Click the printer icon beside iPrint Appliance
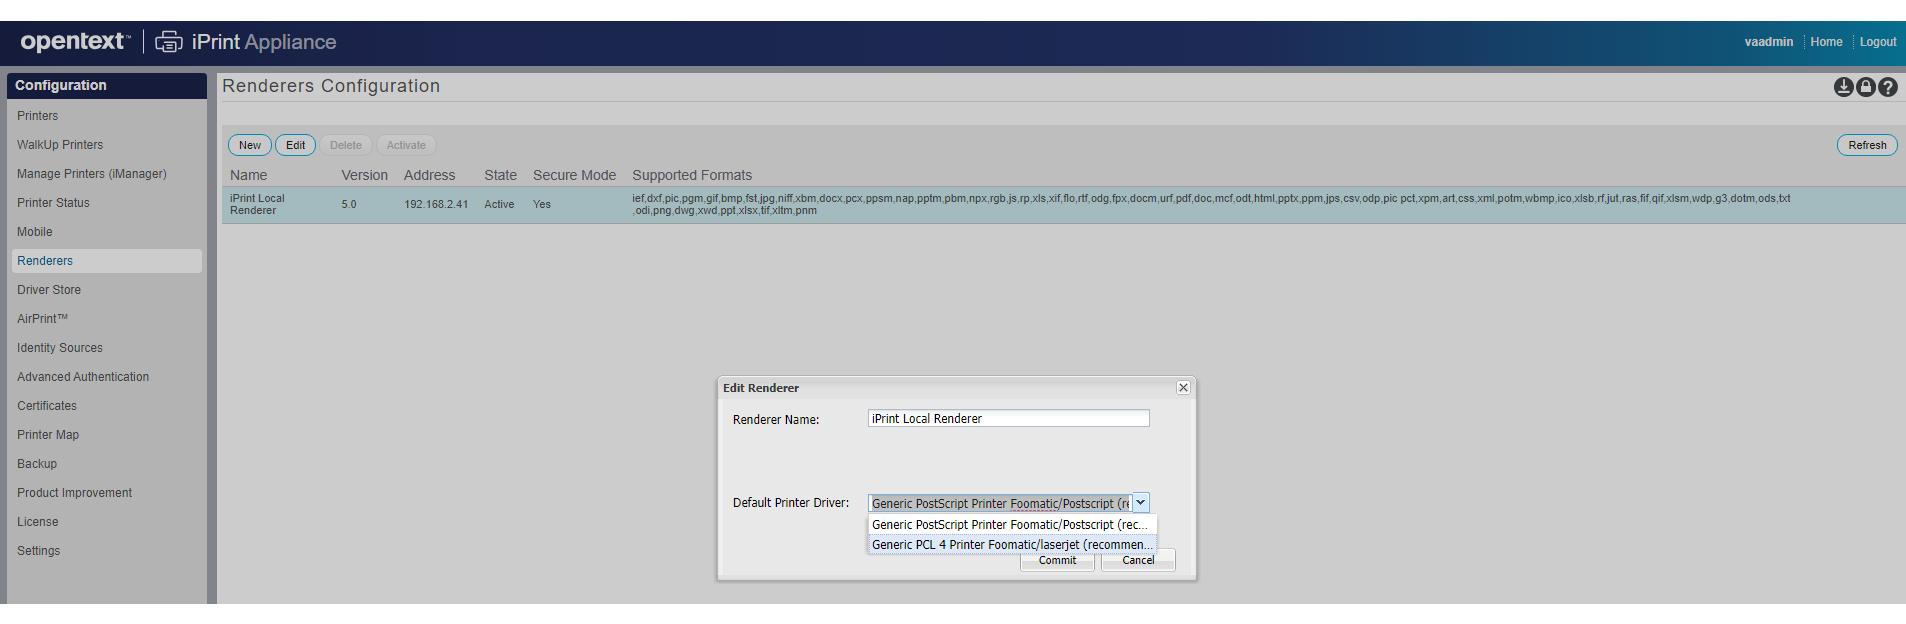 (x=169, y=42)
